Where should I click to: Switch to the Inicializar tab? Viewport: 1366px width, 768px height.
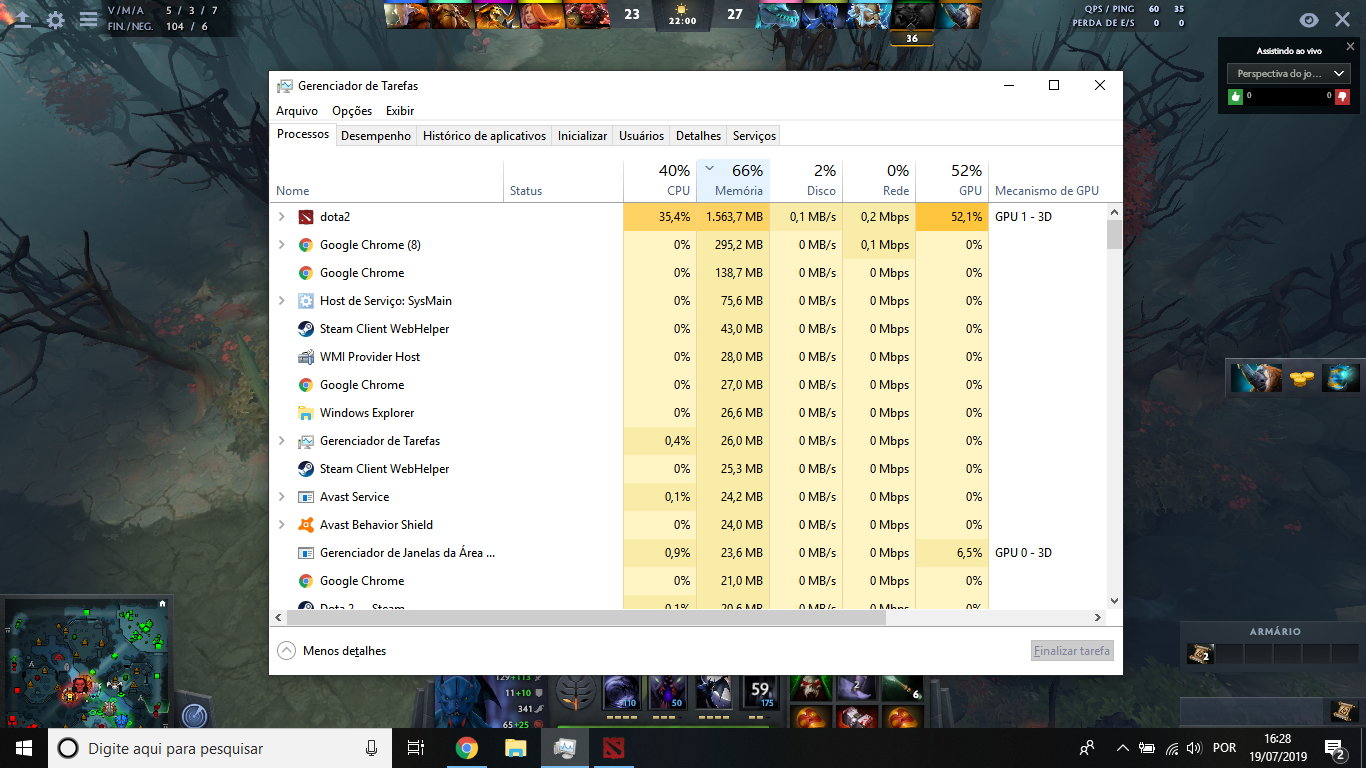[582, 136]
